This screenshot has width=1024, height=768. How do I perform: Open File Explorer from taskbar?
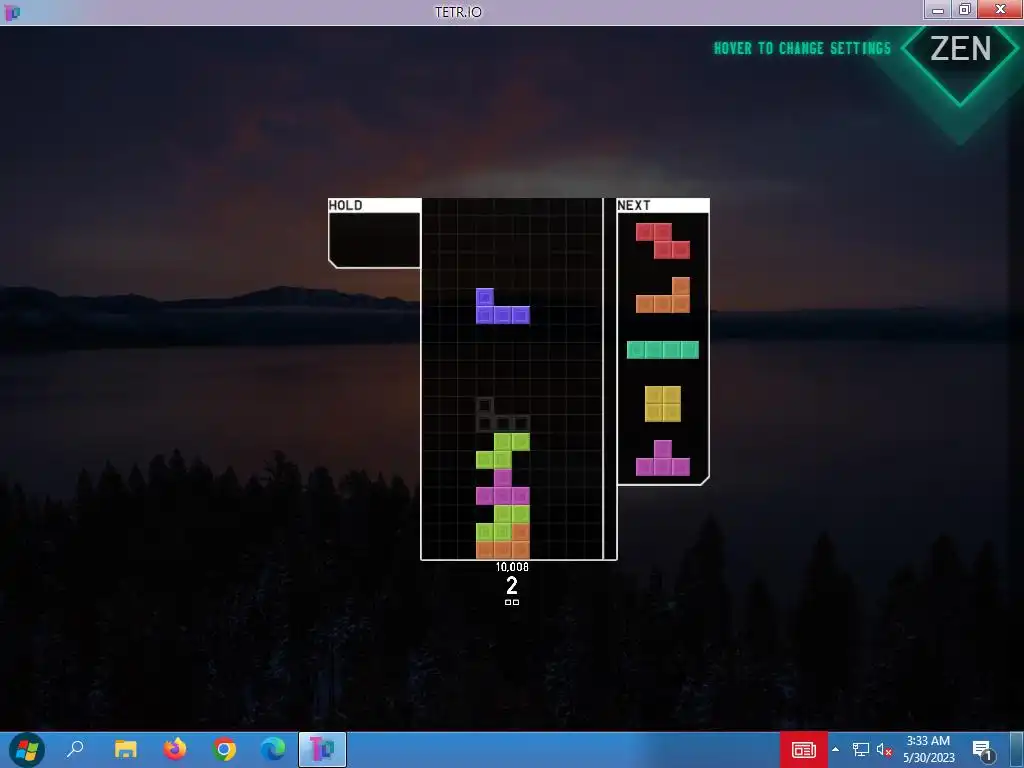pos(125,749)
